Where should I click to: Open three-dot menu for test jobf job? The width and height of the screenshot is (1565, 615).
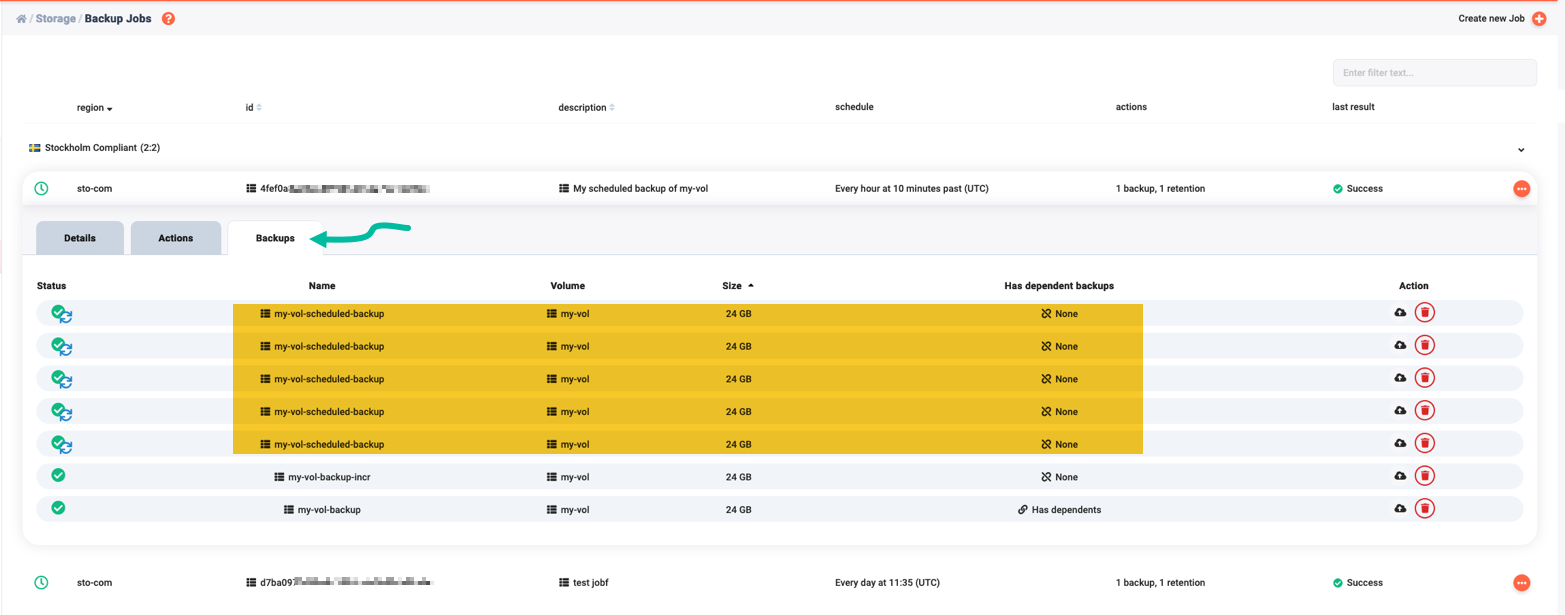pyautogui.click(x=1522, y=583)
